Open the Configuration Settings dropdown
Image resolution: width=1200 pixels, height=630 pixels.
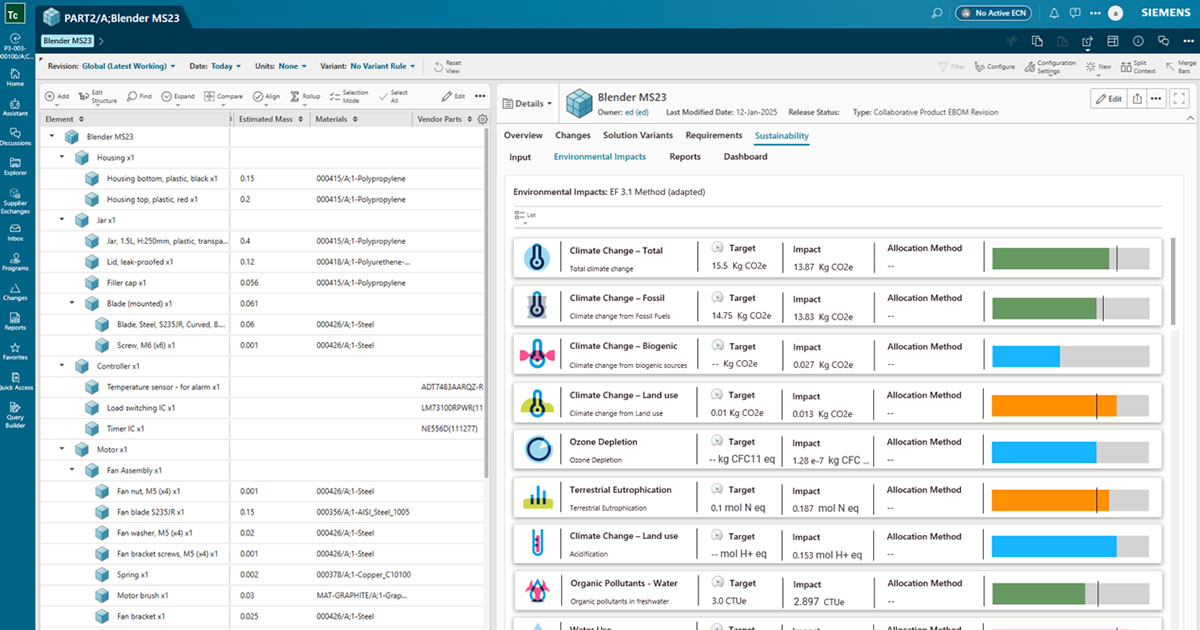click(1050, 66)
